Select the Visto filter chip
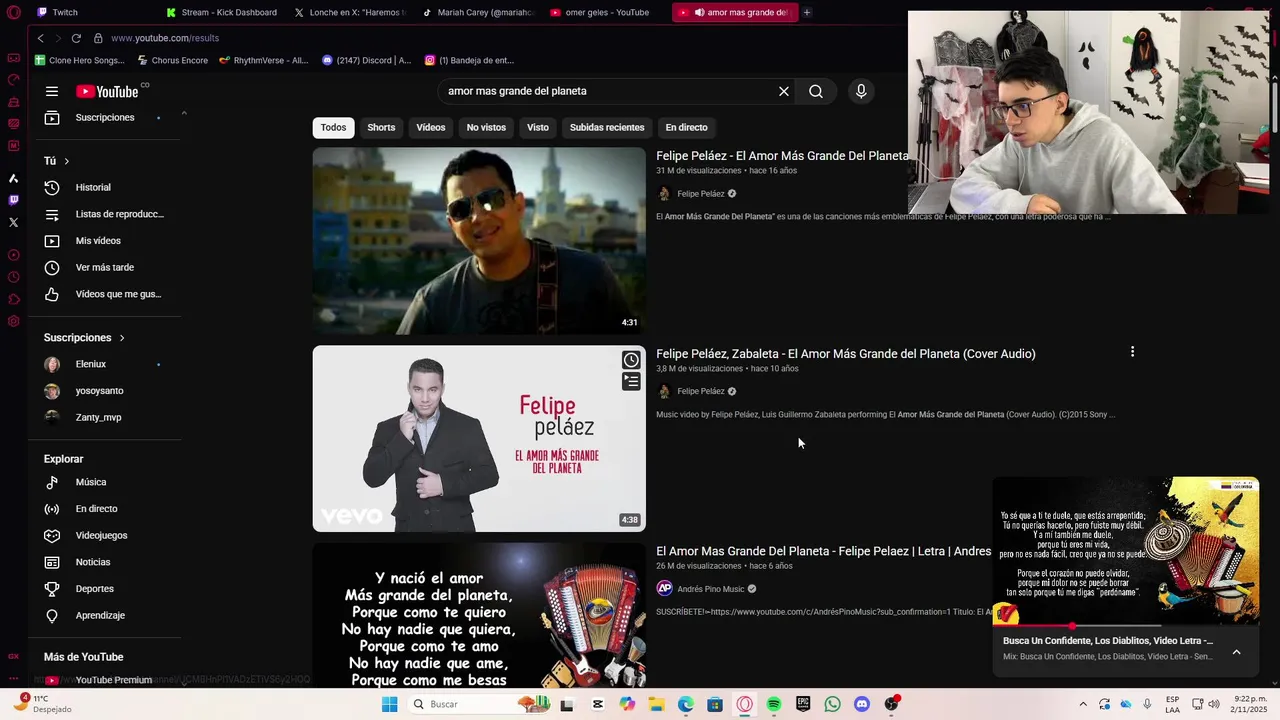1280x720 pixels. coord(538,127)
